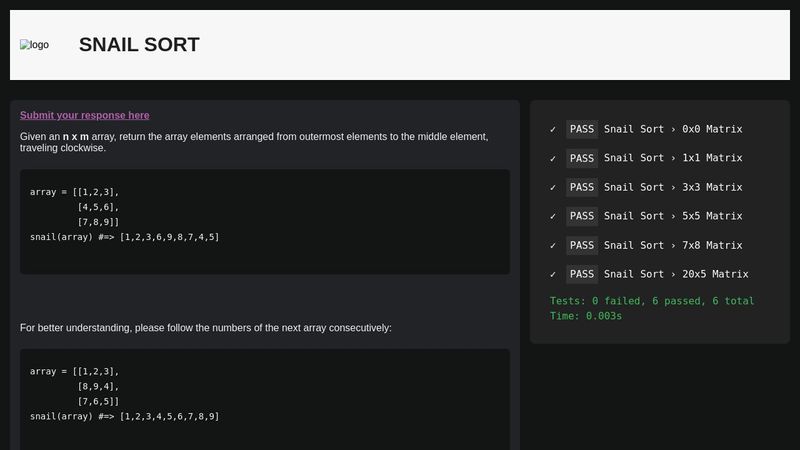Click checkmark beside 0x0 Matrix test
This screenshot has width=800, height=450.
pyautogui.click(x=553, y=129)
